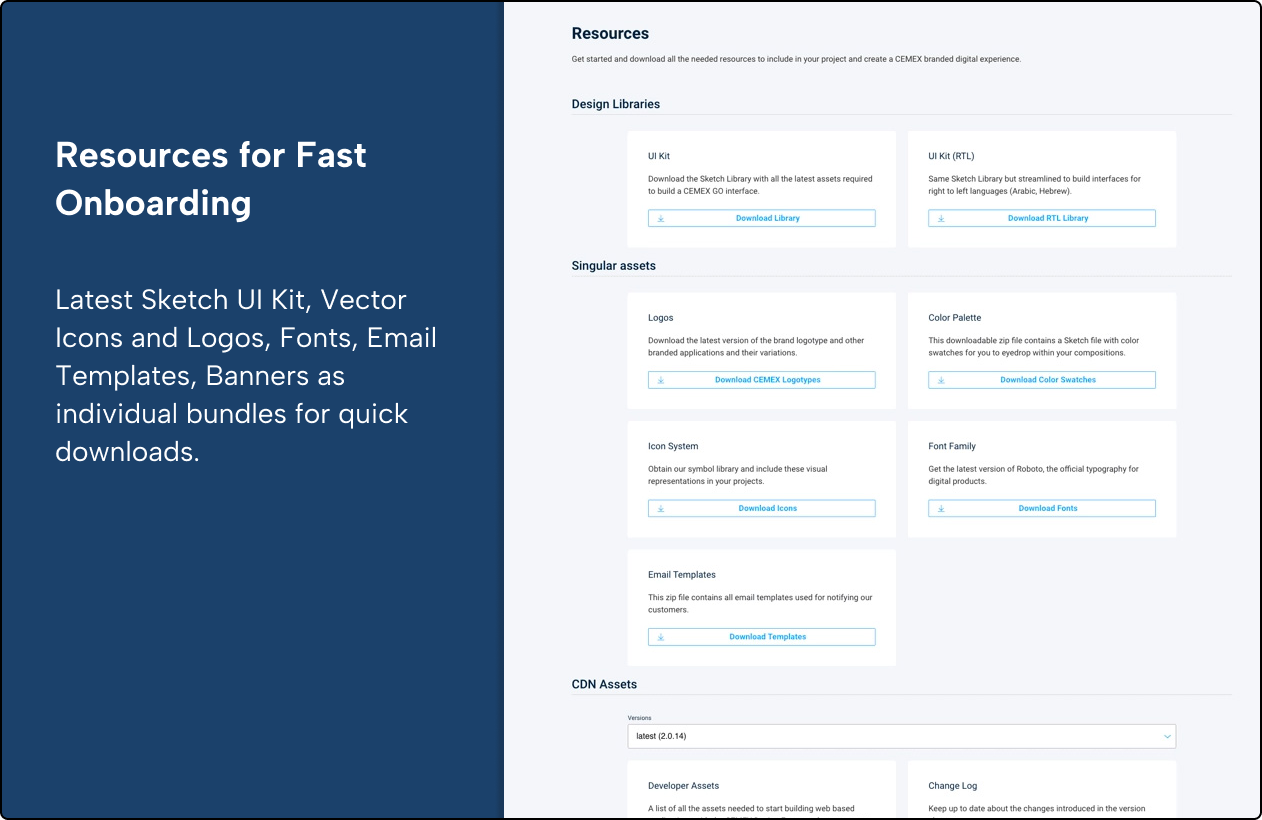Click the download arrow icon beside Download RTL Library
The width and height of the screenshot is (1262, 820).
[941, 218]
